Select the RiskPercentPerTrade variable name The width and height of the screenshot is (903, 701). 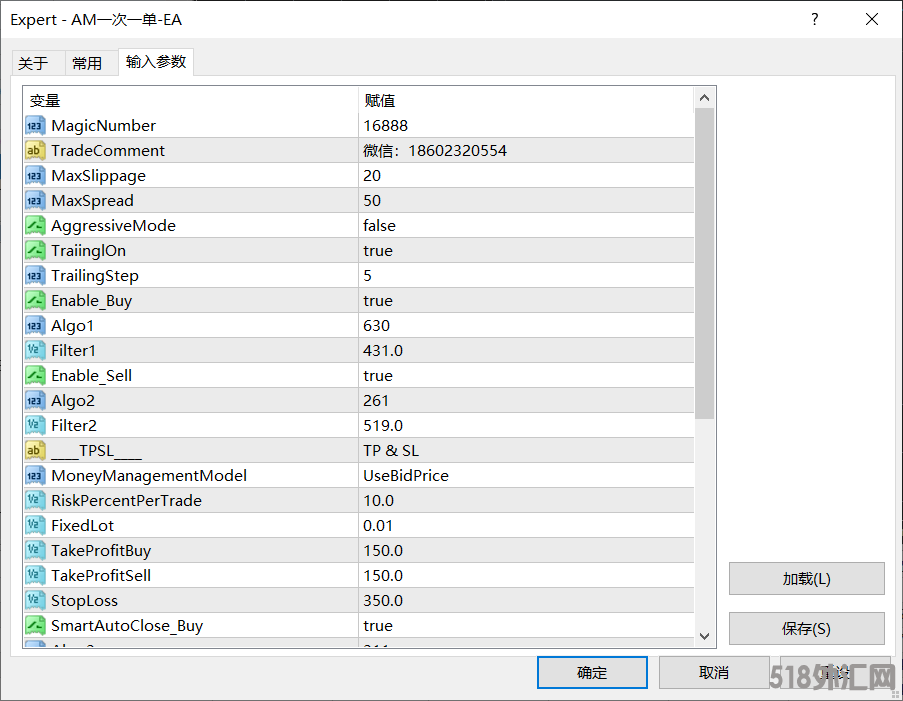[x=126, y=501]
